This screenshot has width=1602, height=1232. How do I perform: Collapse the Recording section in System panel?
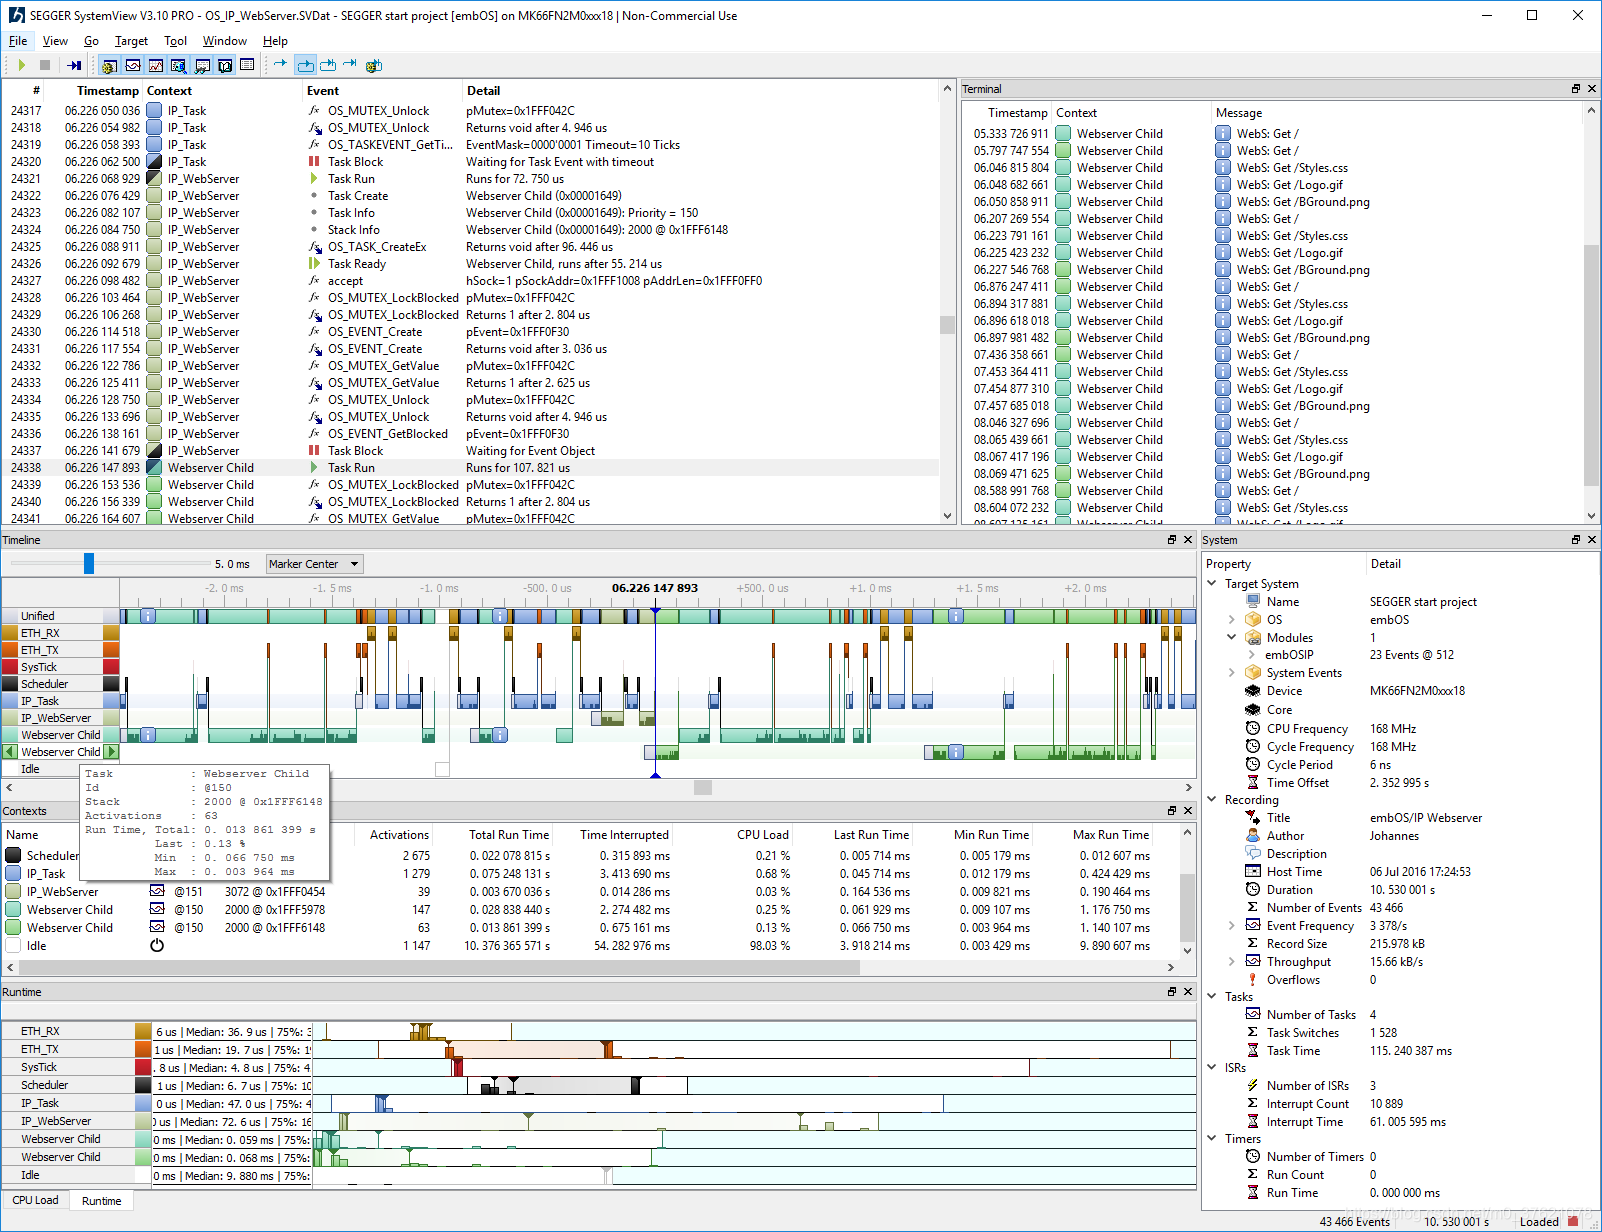click(1212, 800)
